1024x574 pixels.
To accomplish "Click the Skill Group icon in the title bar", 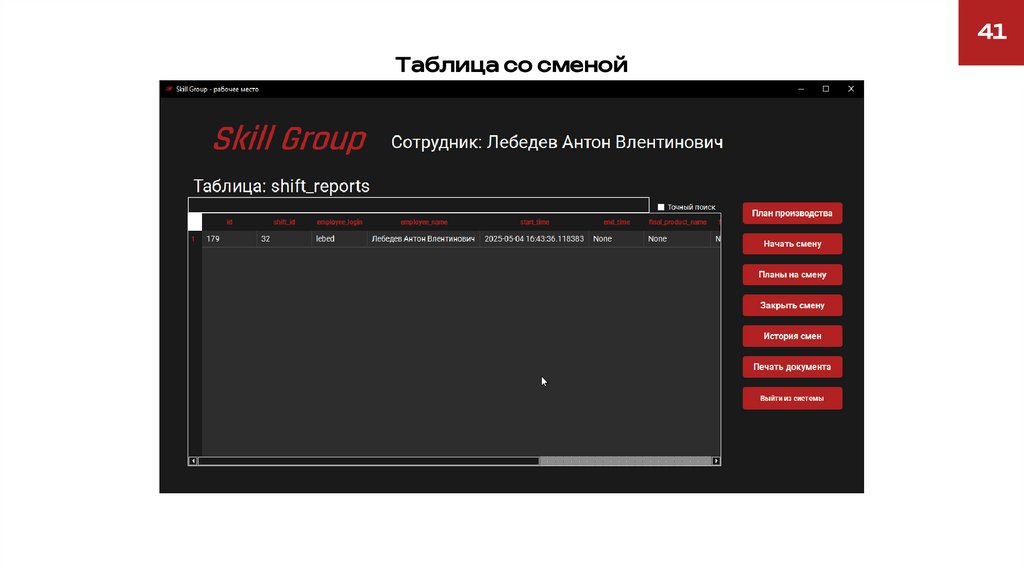I will 169,89.
